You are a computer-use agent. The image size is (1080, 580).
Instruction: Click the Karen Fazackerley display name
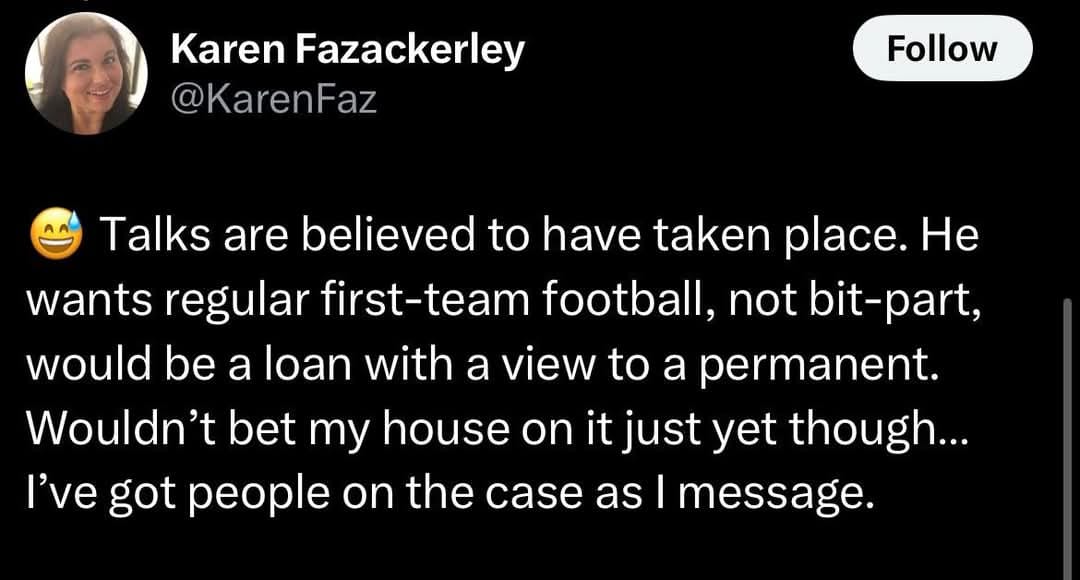[347, 49]
